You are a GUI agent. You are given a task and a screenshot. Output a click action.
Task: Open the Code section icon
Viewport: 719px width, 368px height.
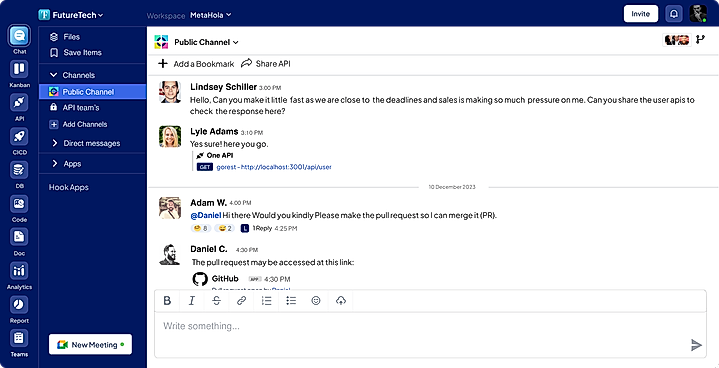pyautogui.click(x=19, y=204)
